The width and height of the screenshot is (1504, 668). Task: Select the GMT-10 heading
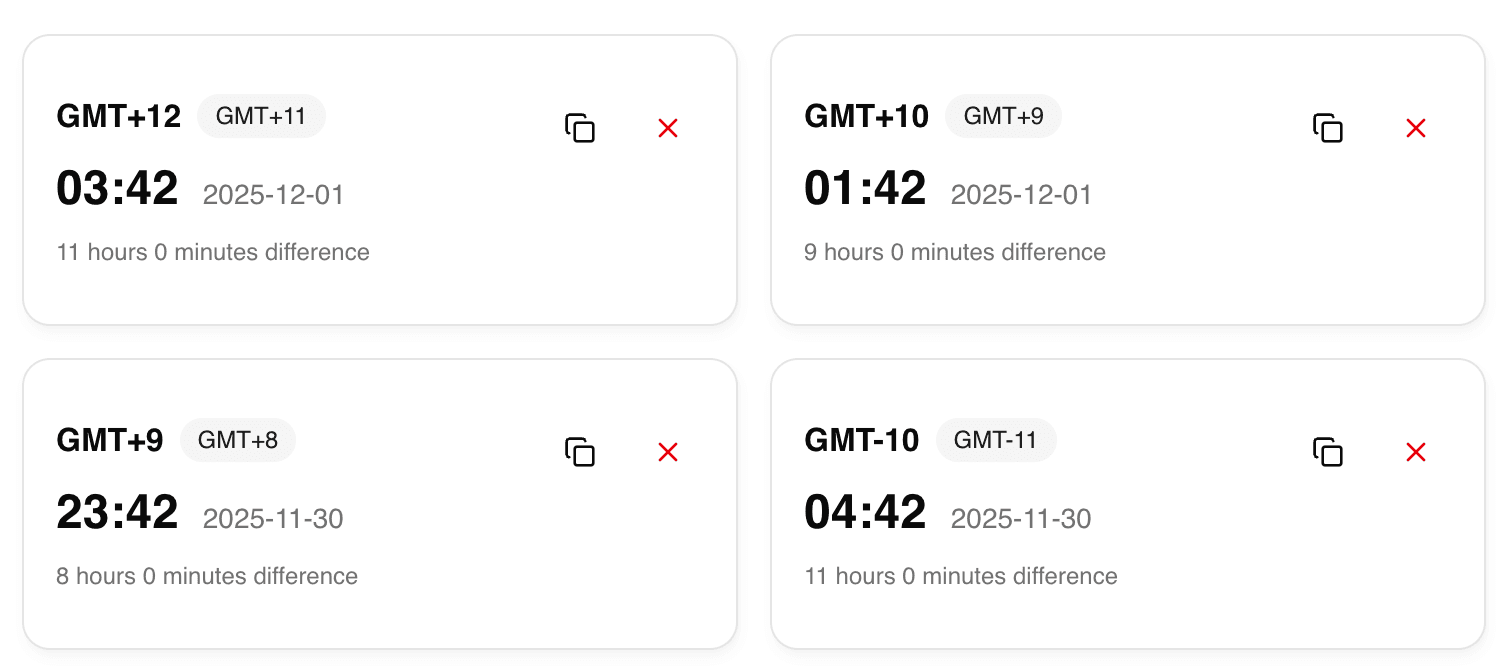coord(862,441)
